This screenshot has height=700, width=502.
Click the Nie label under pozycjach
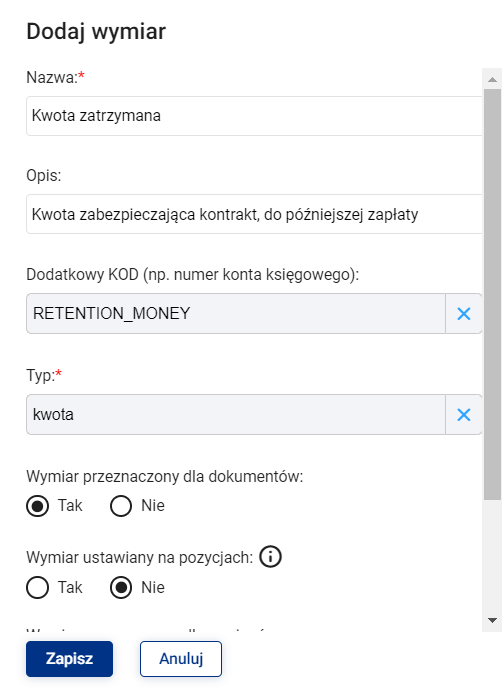tap(153, 588)
